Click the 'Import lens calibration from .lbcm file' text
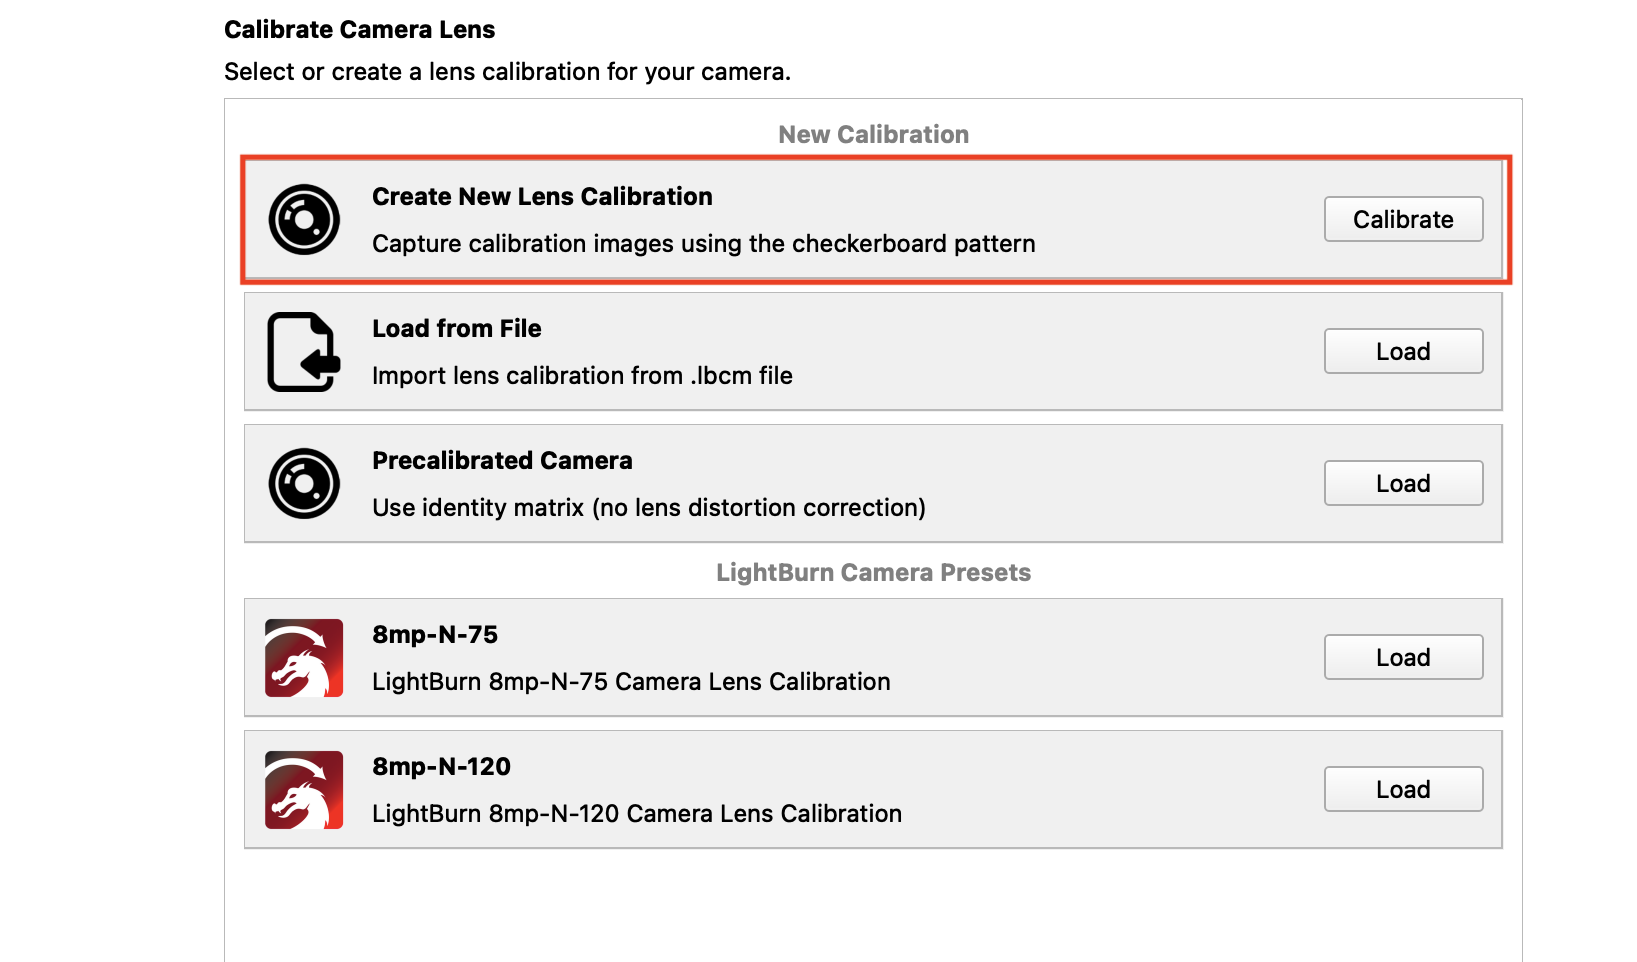 [x=582, y=376]
